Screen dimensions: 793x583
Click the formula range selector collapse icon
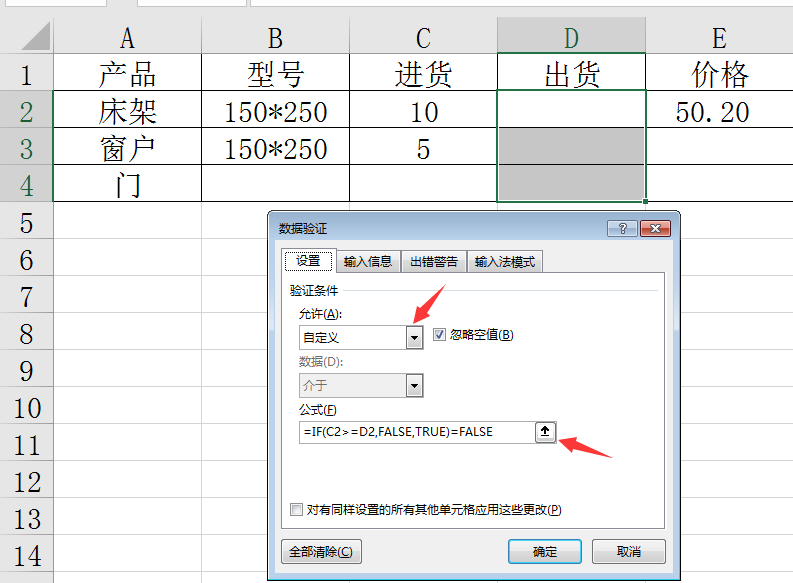[545, 432]
